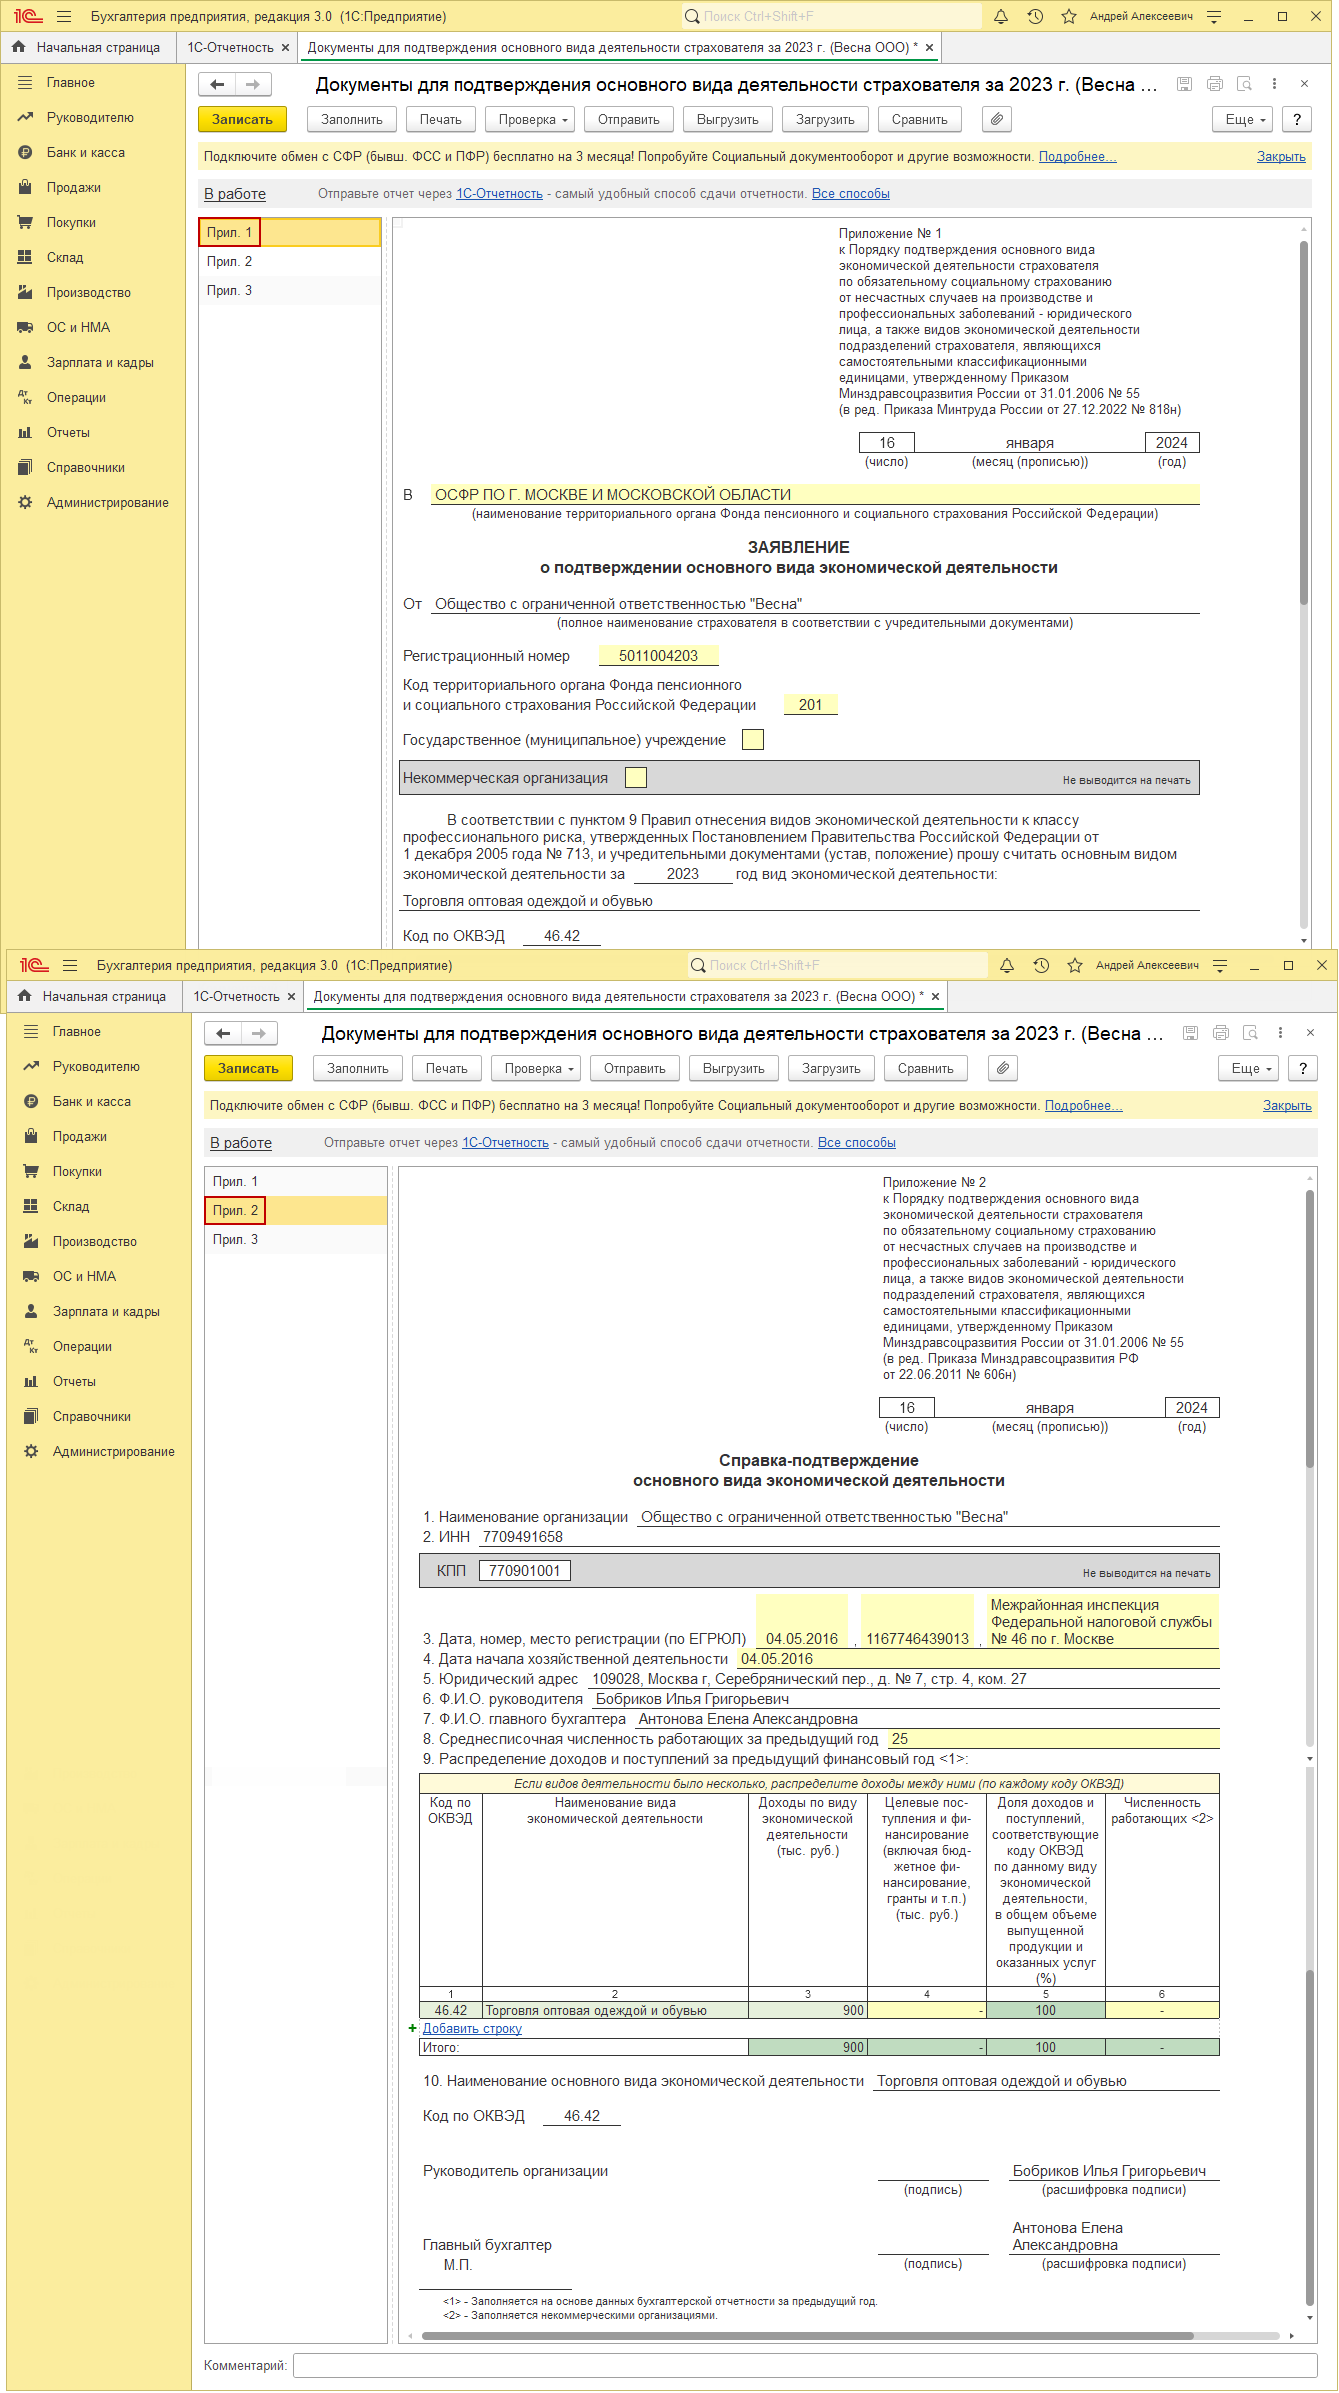
Task: Open favorites star in top window
Action: 1069,16
